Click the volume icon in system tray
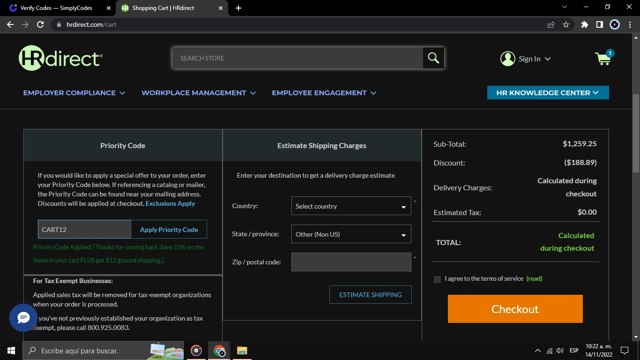Screen dimensions: 640x360 560,351
